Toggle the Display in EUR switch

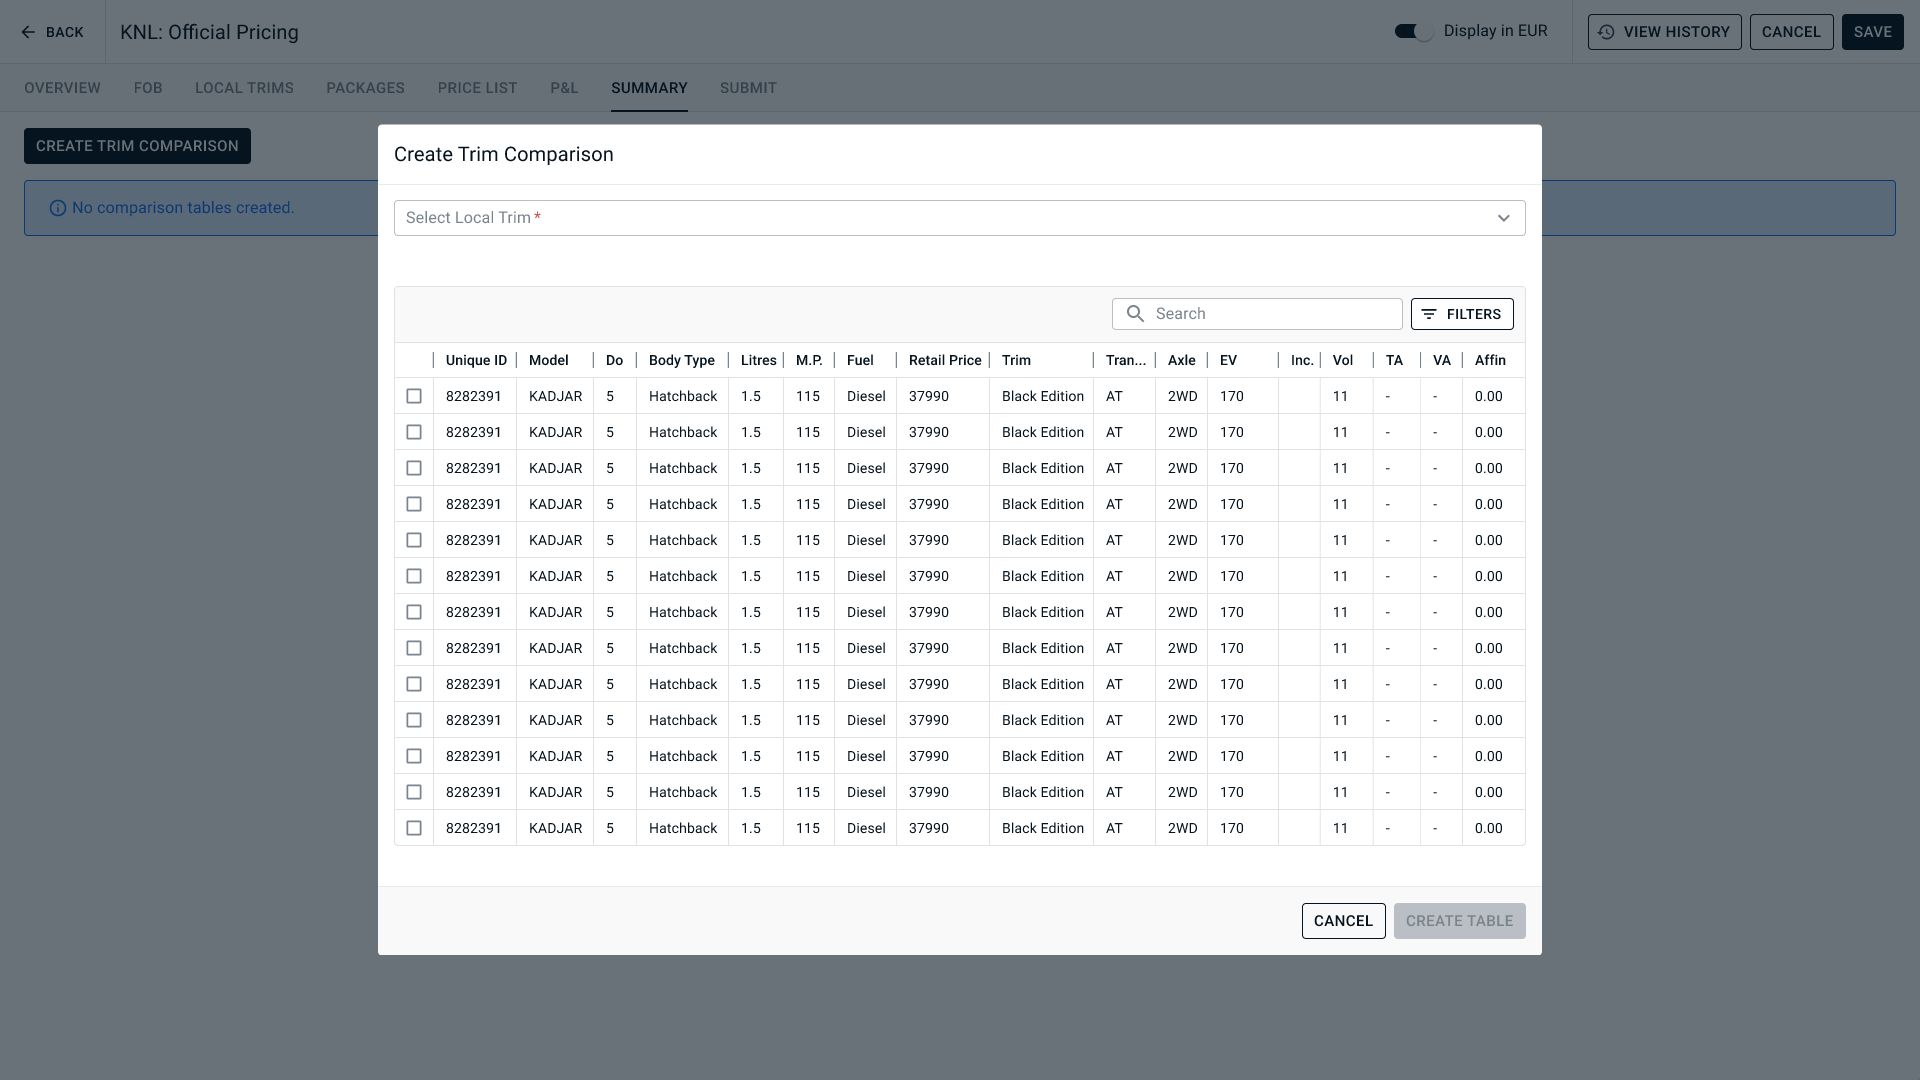(x=1414, y=32)
